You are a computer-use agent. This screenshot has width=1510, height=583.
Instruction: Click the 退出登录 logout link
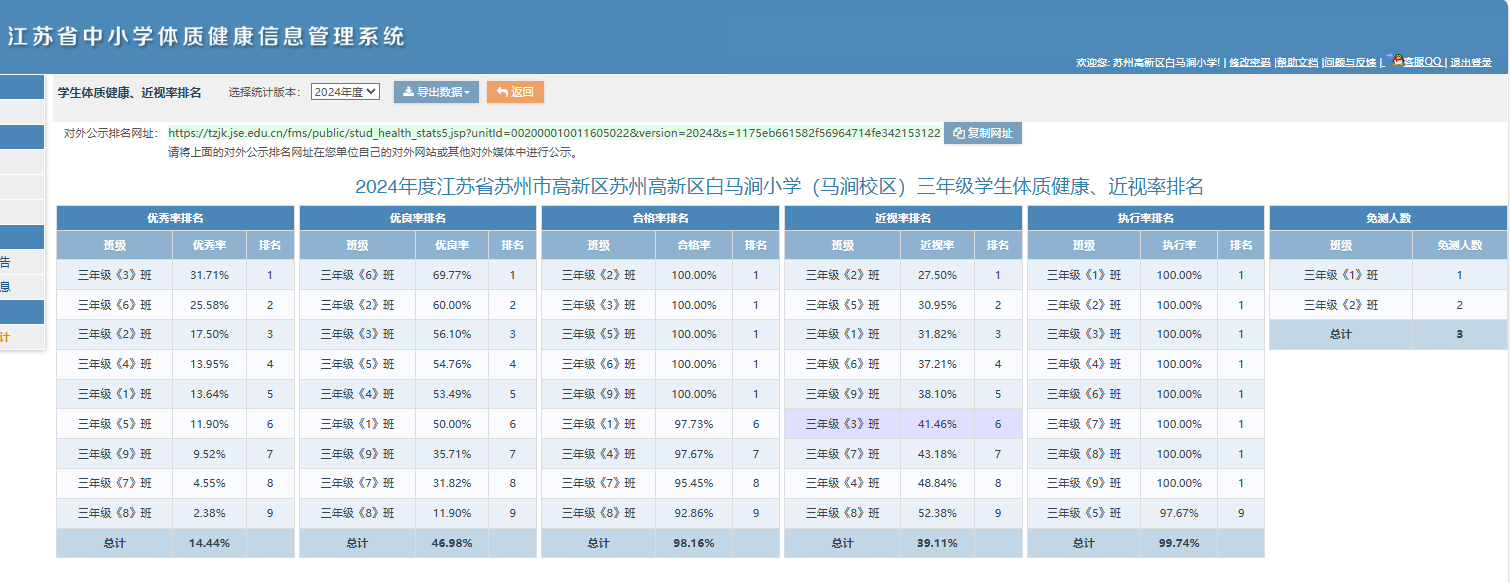point(1471,62)
